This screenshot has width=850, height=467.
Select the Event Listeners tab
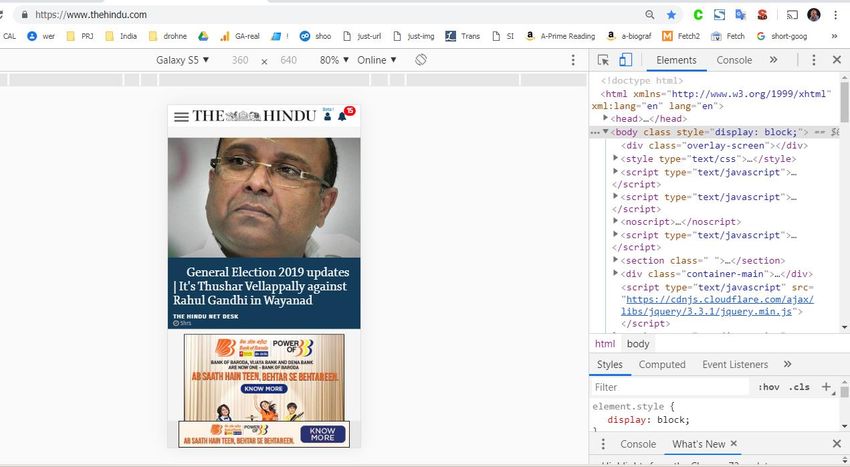pos(735,364)
